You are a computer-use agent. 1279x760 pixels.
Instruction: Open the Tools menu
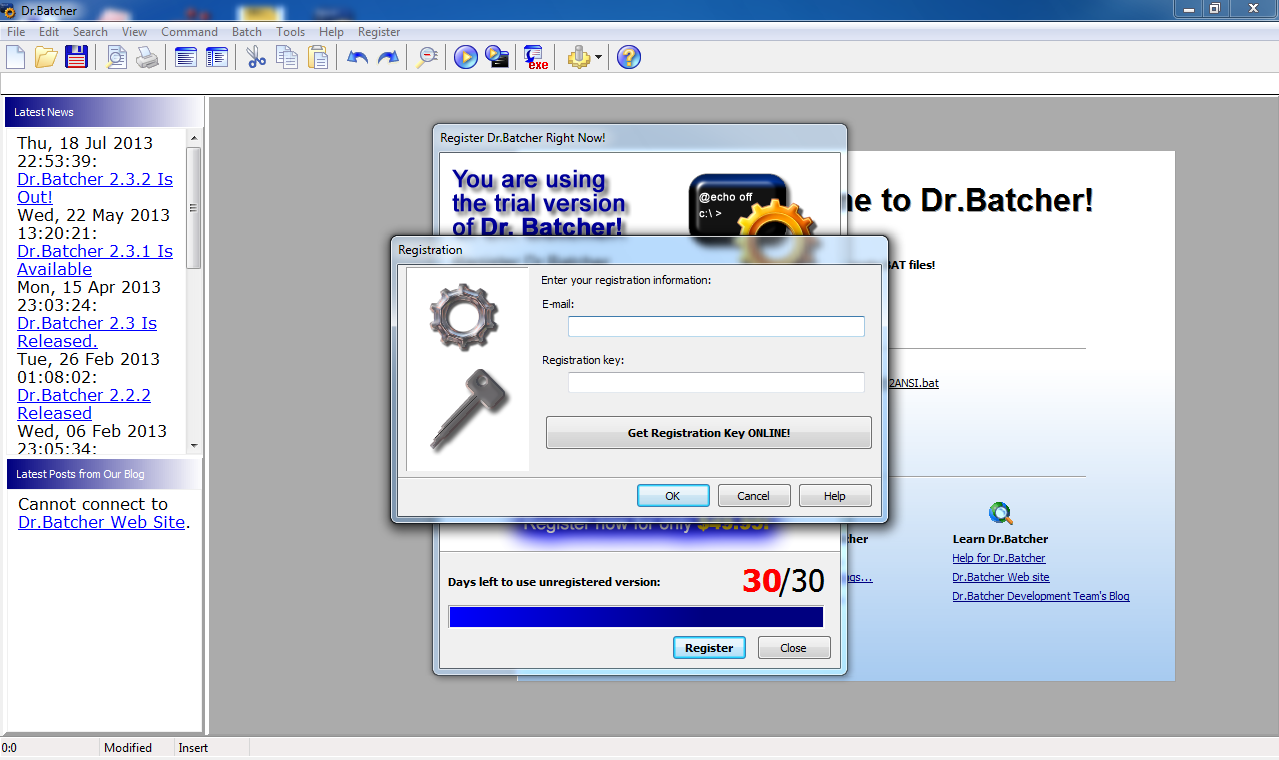click(291, 32)
